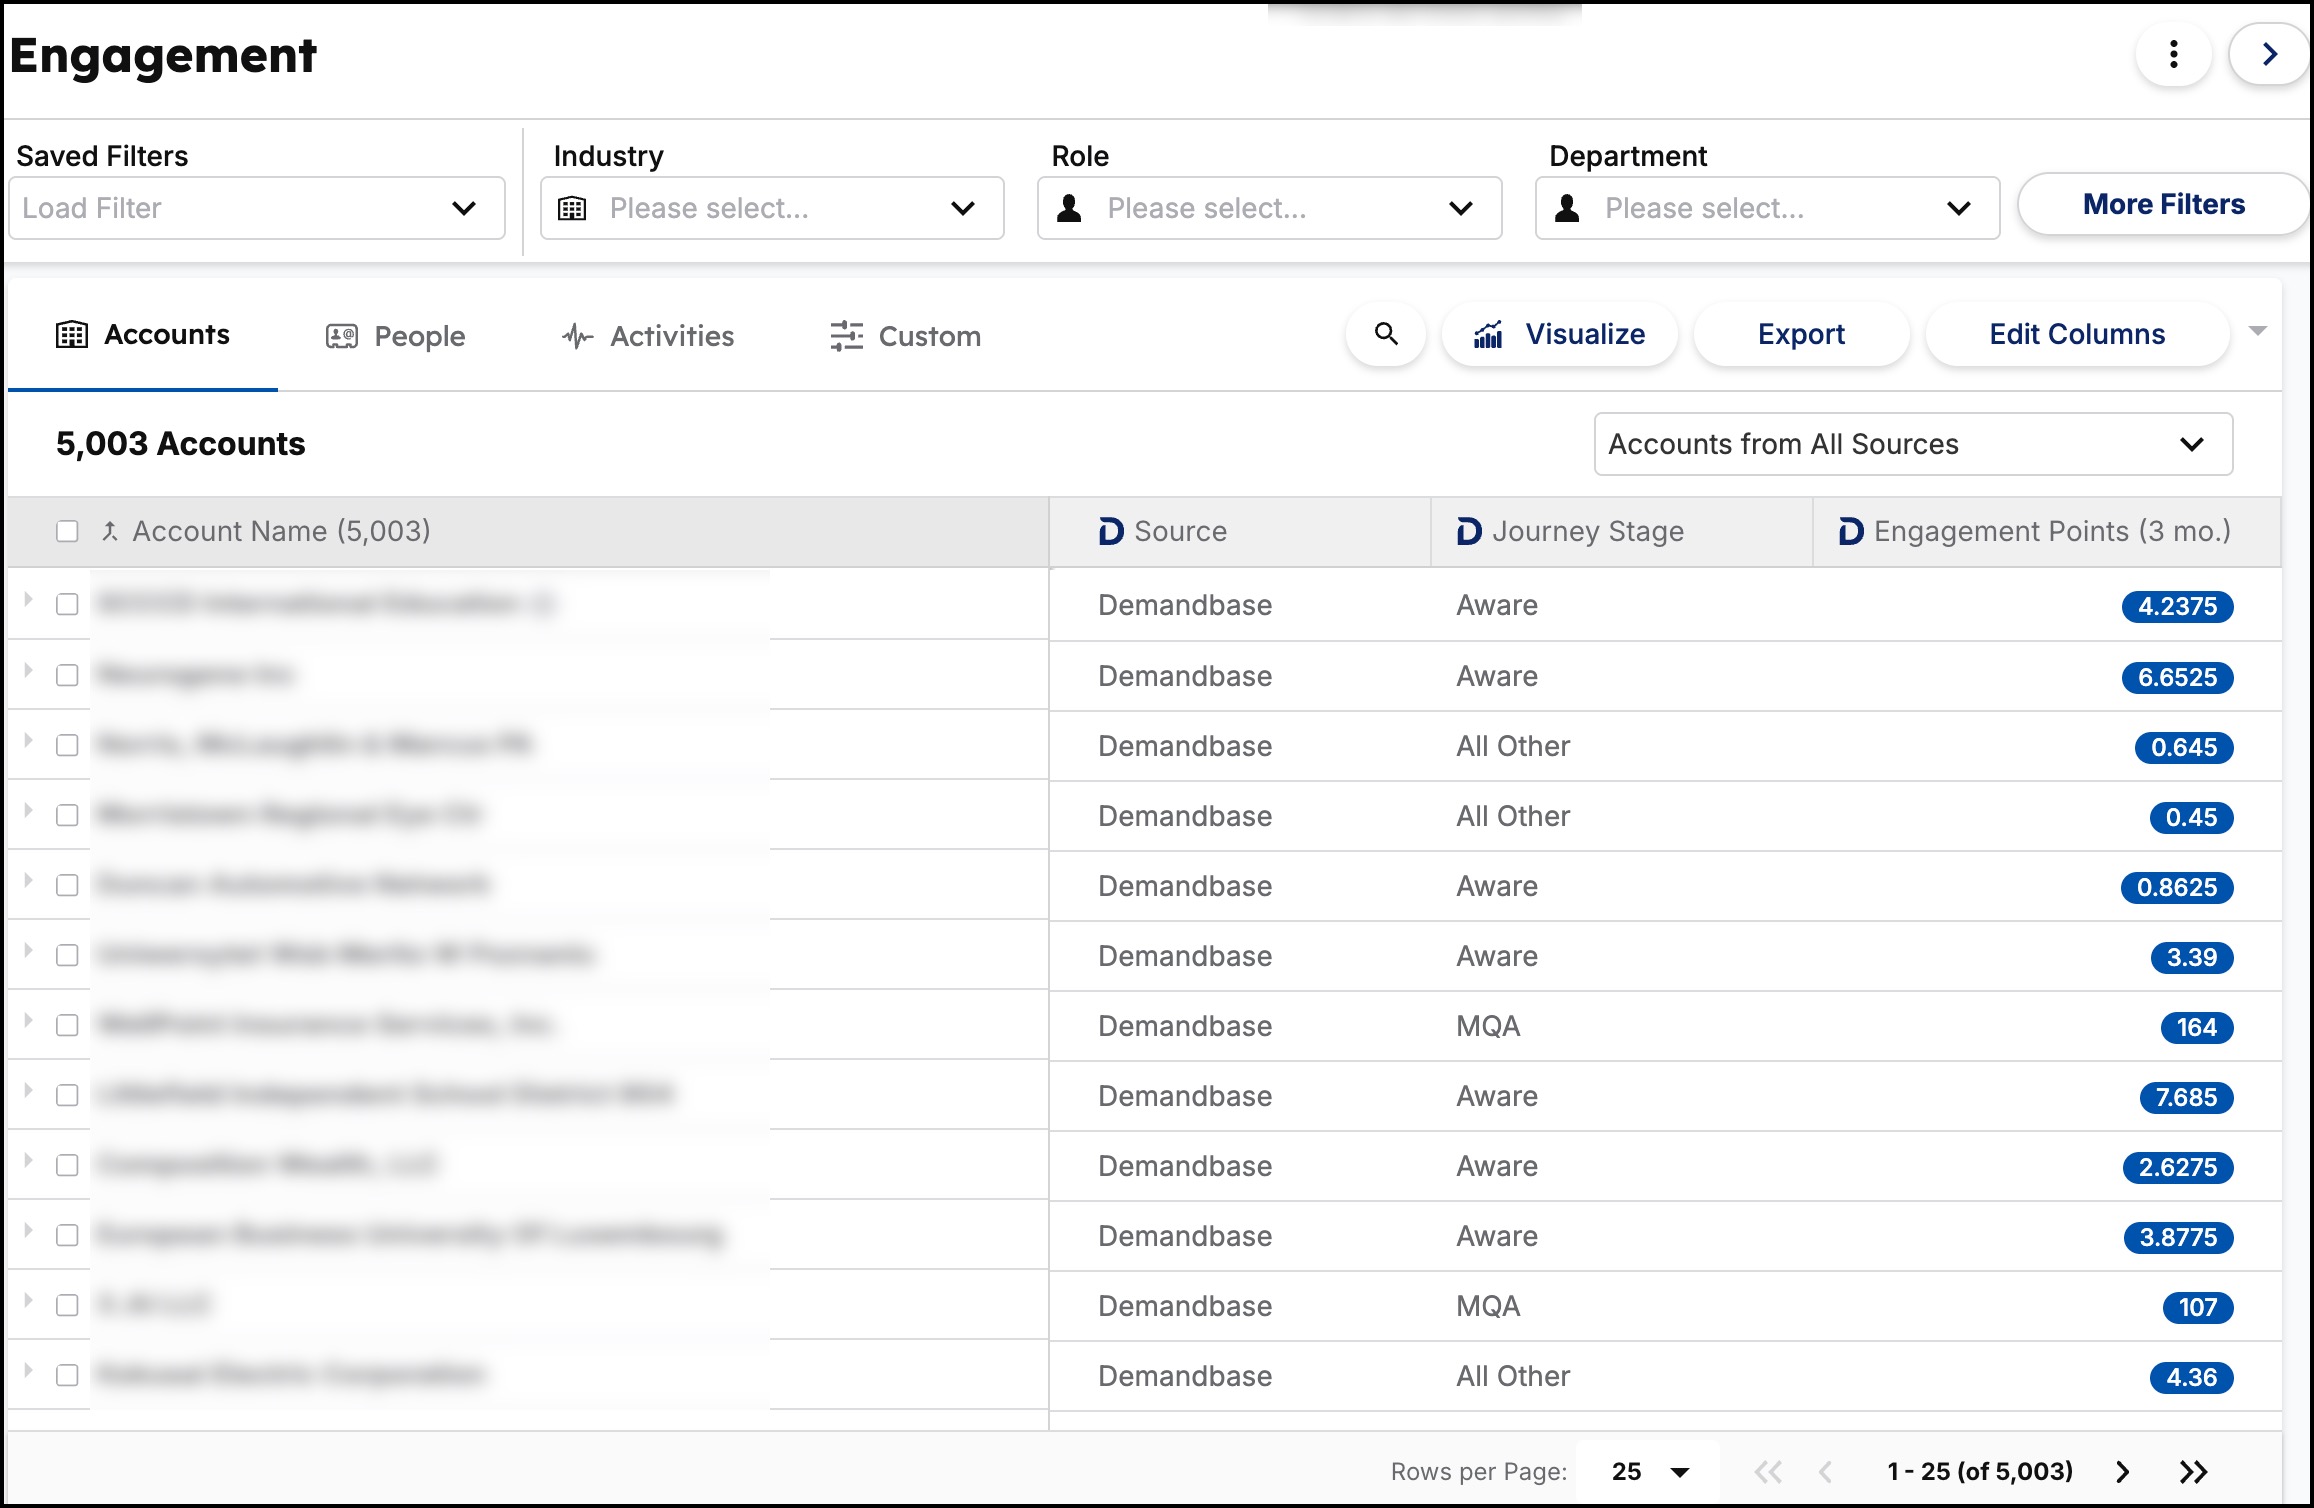Switch to the Activities tab
The image size is (2314, 1508).
point(648,336)
